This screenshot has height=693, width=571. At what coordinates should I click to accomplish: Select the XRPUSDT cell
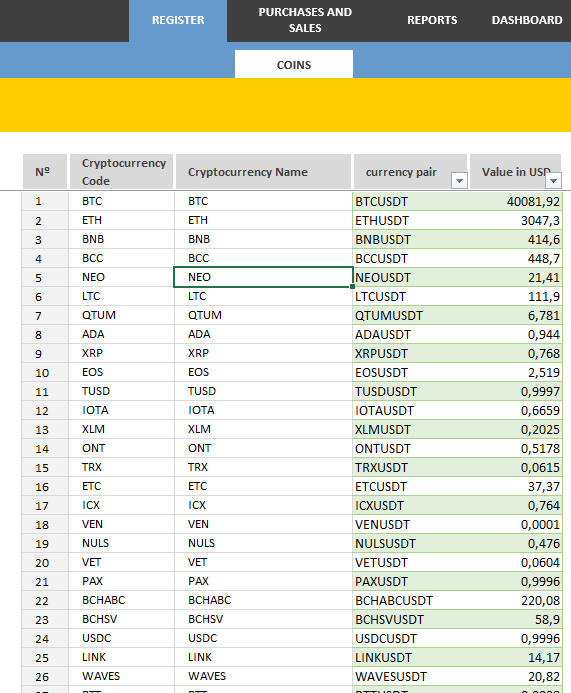(411, 354)
